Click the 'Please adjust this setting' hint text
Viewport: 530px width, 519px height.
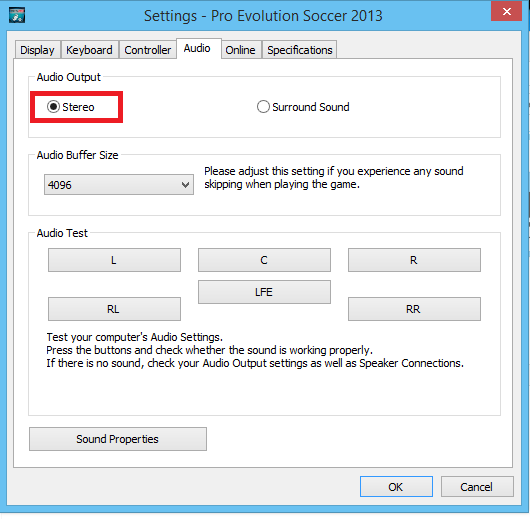click(x=333, y=178)
